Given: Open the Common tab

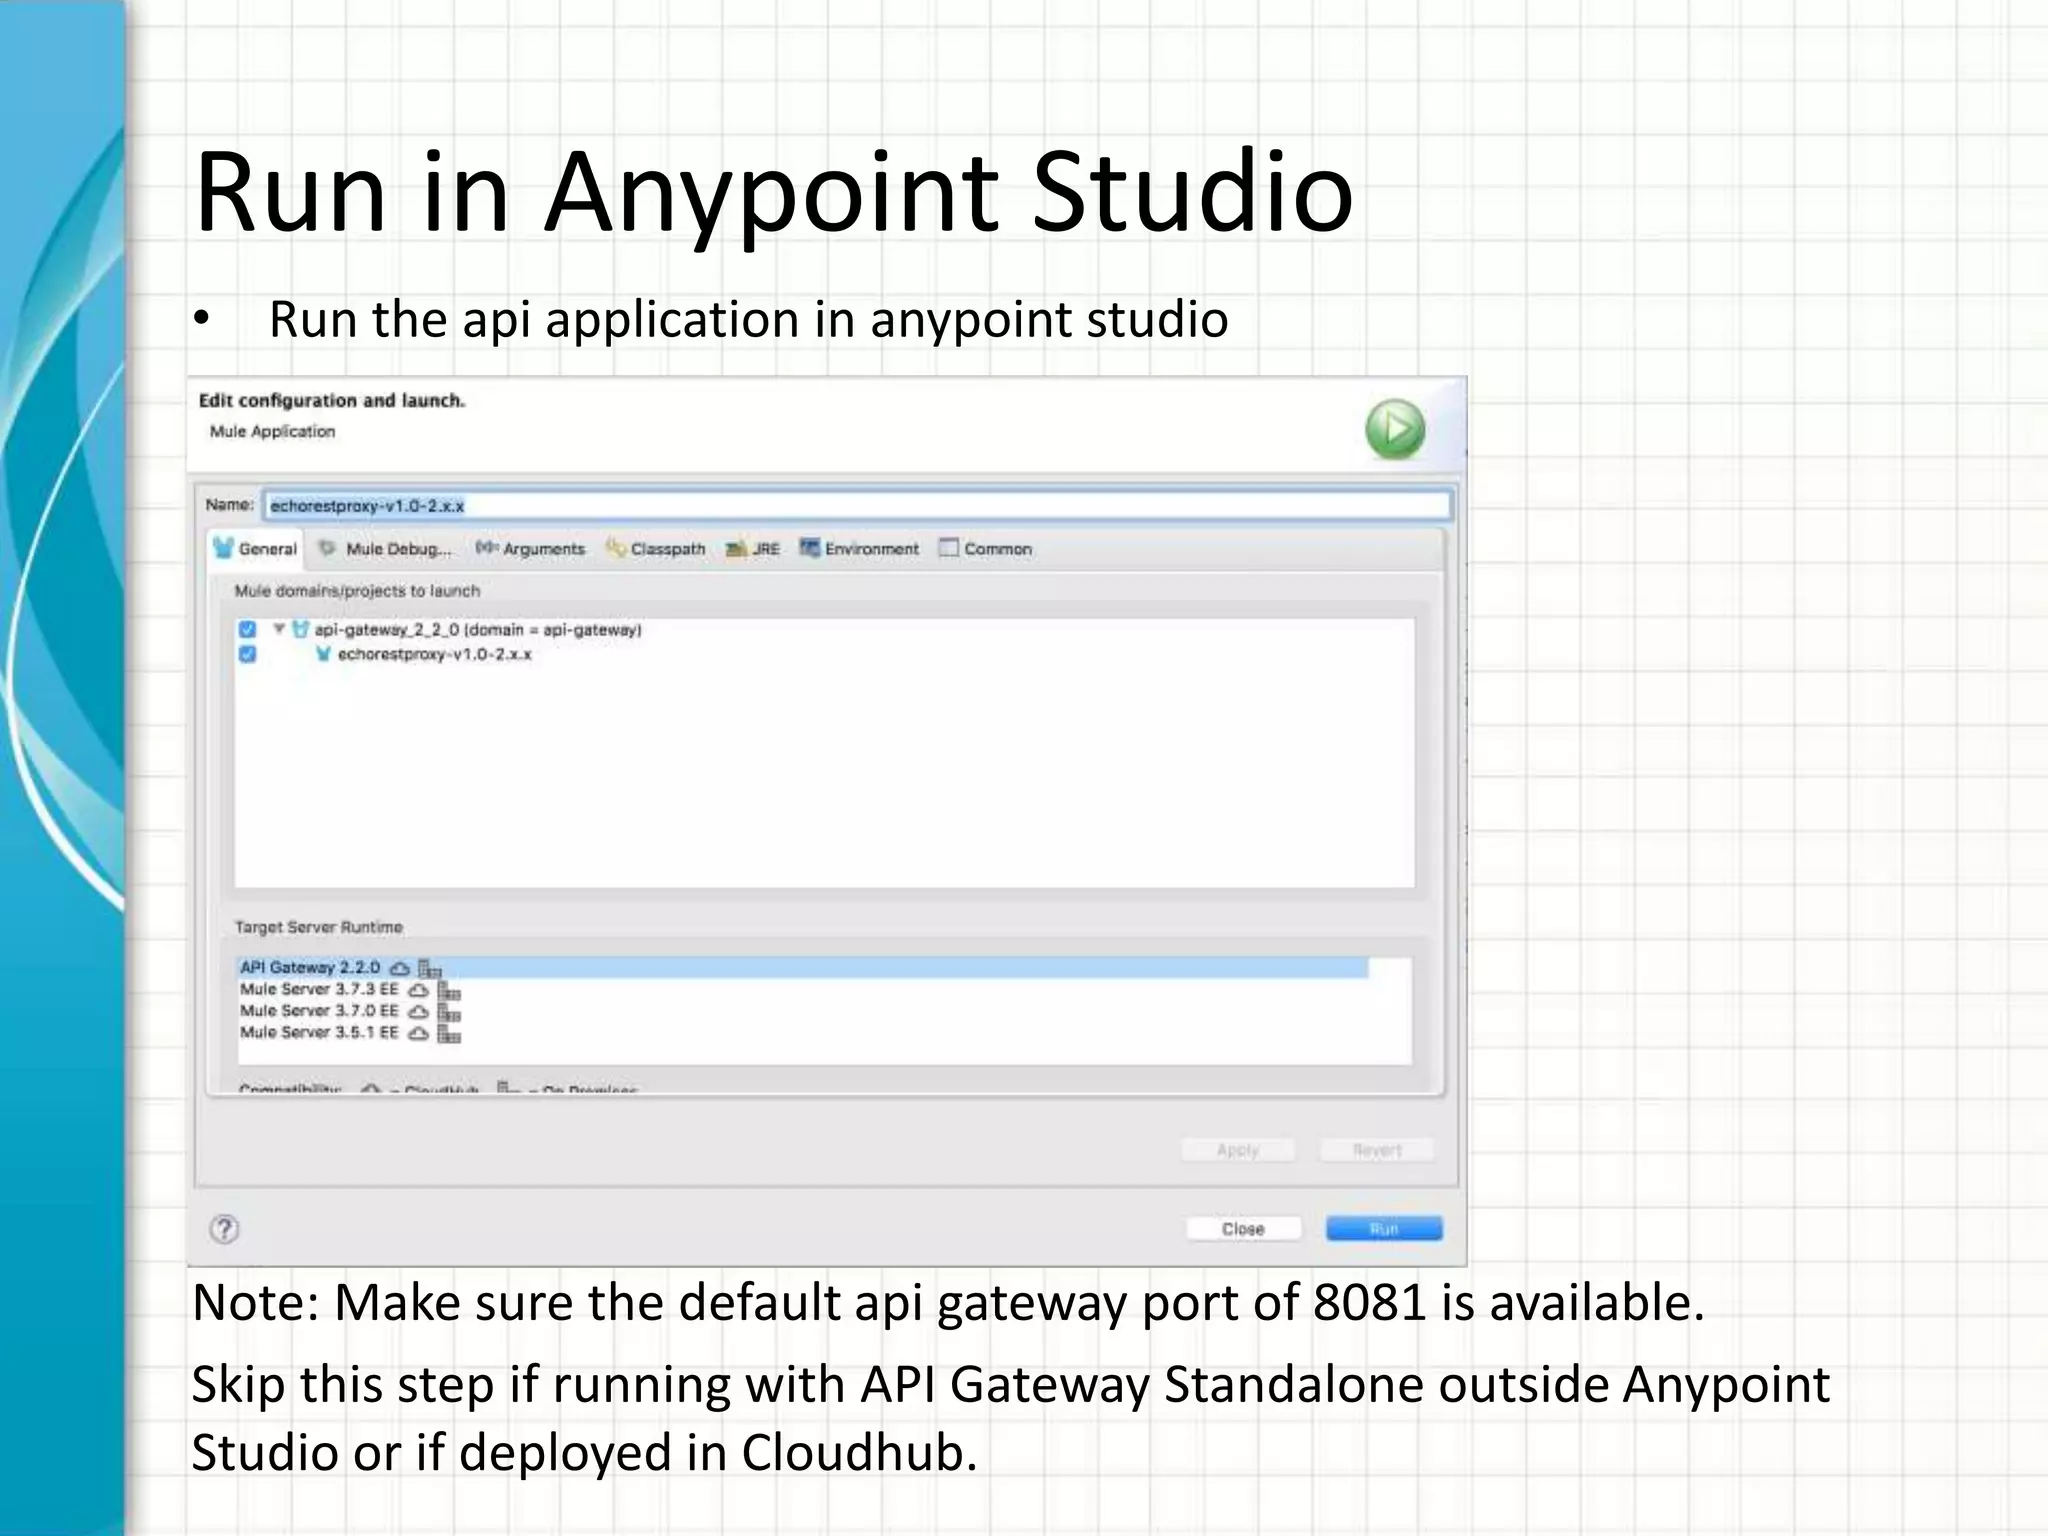Looking at the screenshot, I should point(985,549).
